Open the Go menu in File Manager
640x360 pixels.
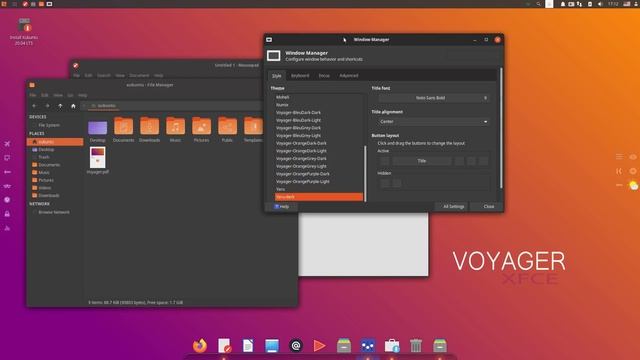[70, 95]
